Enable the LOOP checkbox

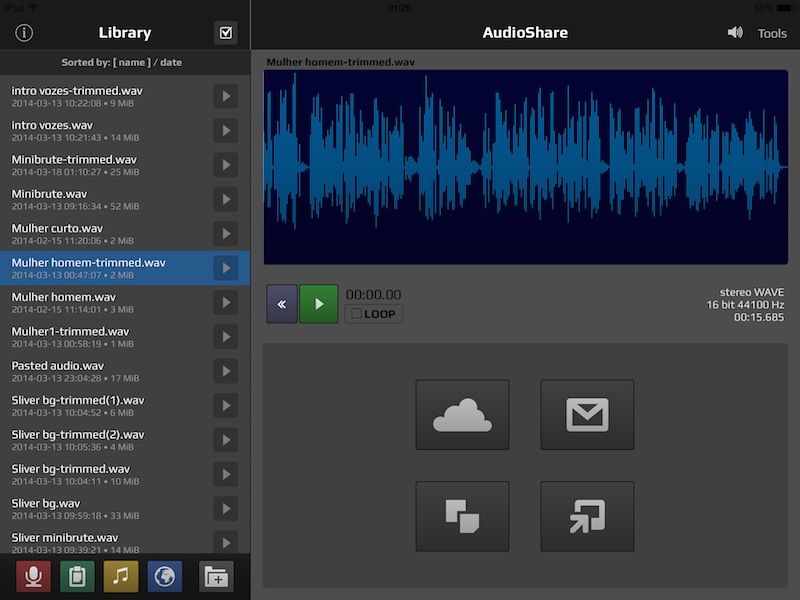(x=374, y=314)
